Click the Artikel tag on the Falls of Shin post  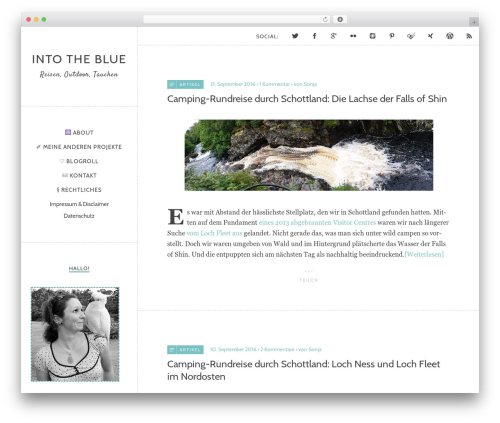pos(190,84)
